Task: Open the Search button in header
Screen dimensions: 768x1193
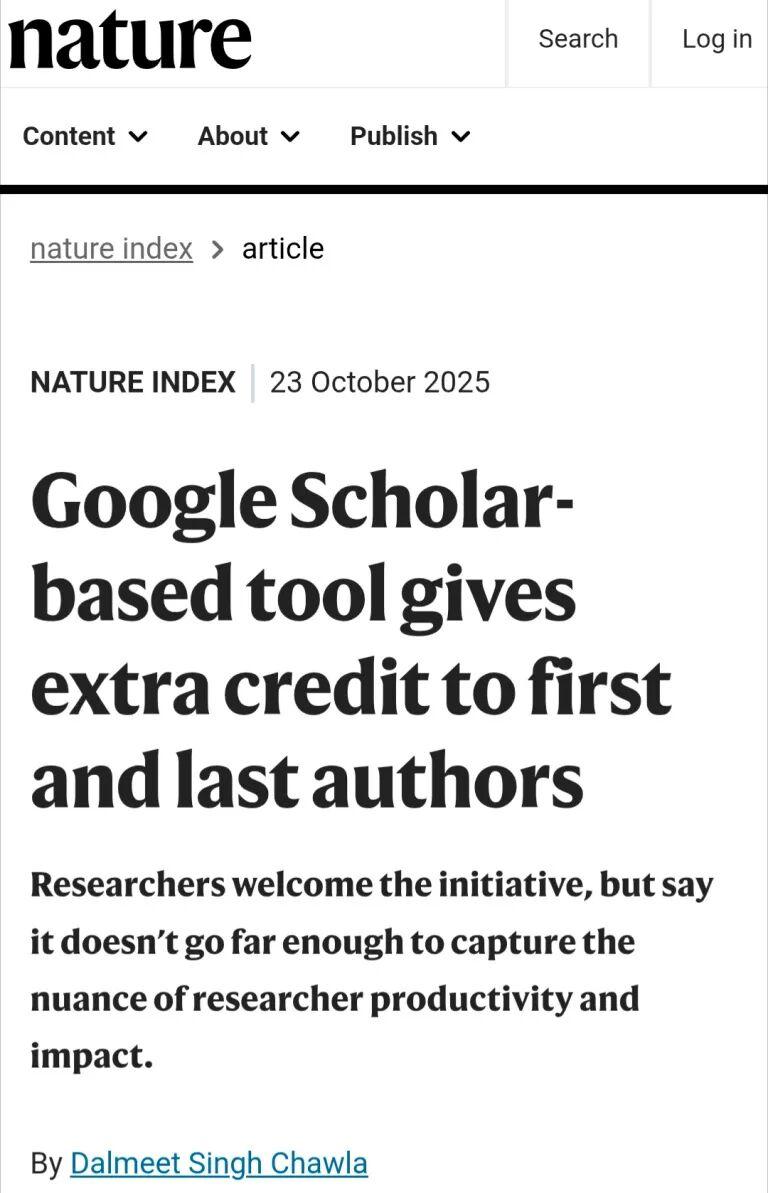Action: coord(578,39)
